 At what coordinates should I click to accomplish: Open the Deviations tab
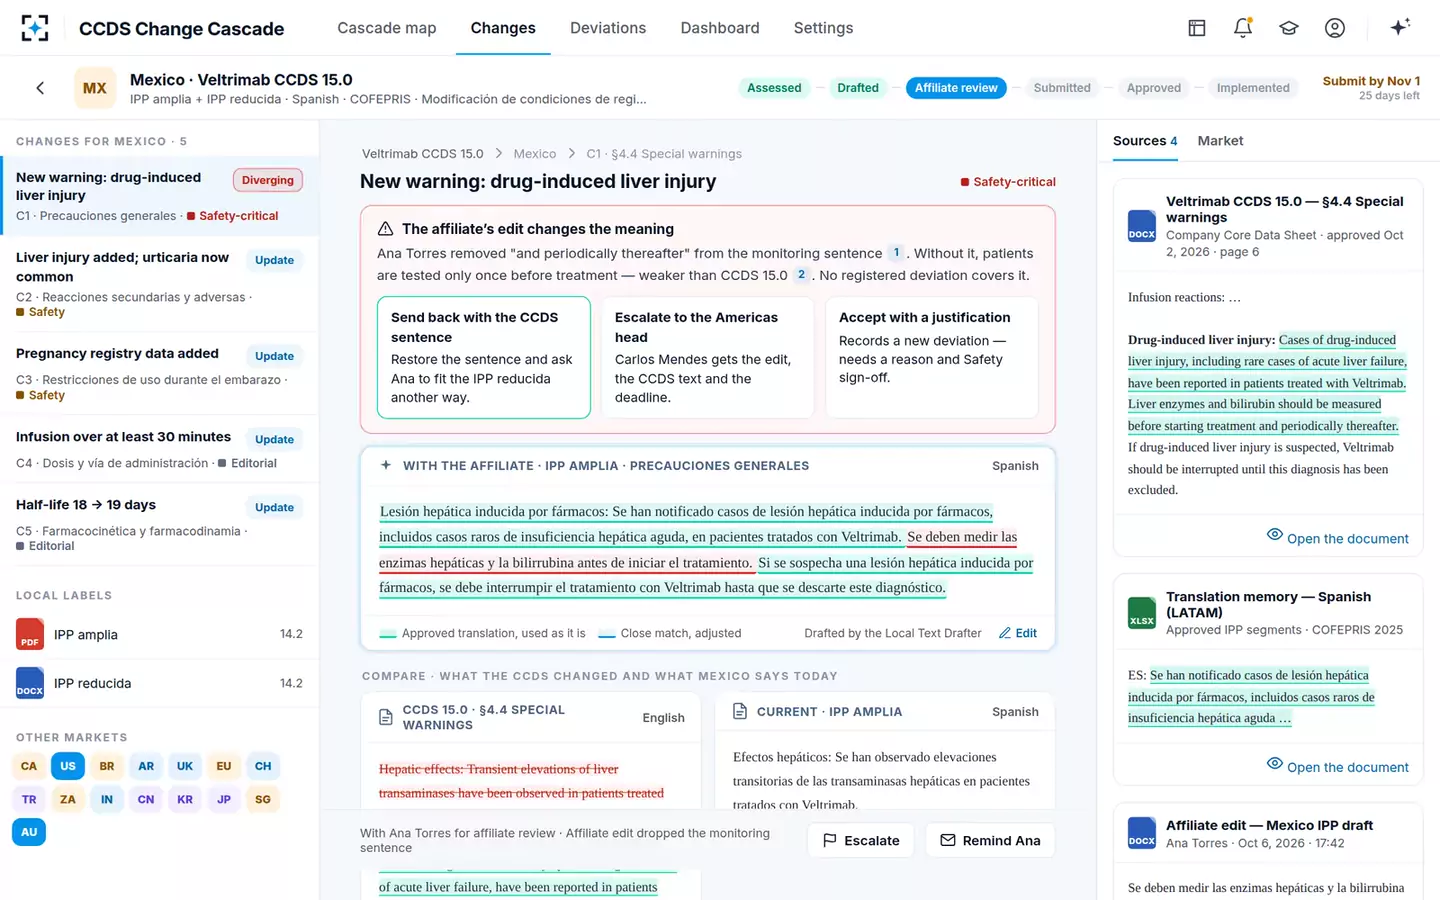click(x=608, y=28)
